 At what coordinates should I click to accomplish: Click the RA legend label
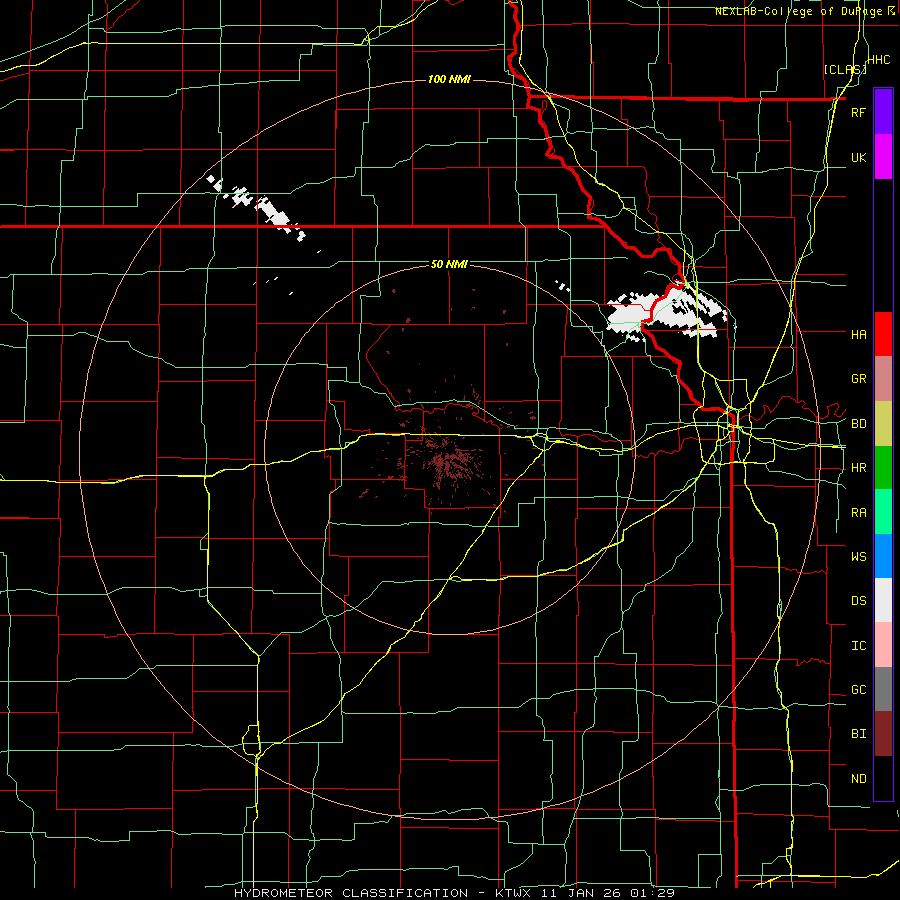tap(858, 513)
